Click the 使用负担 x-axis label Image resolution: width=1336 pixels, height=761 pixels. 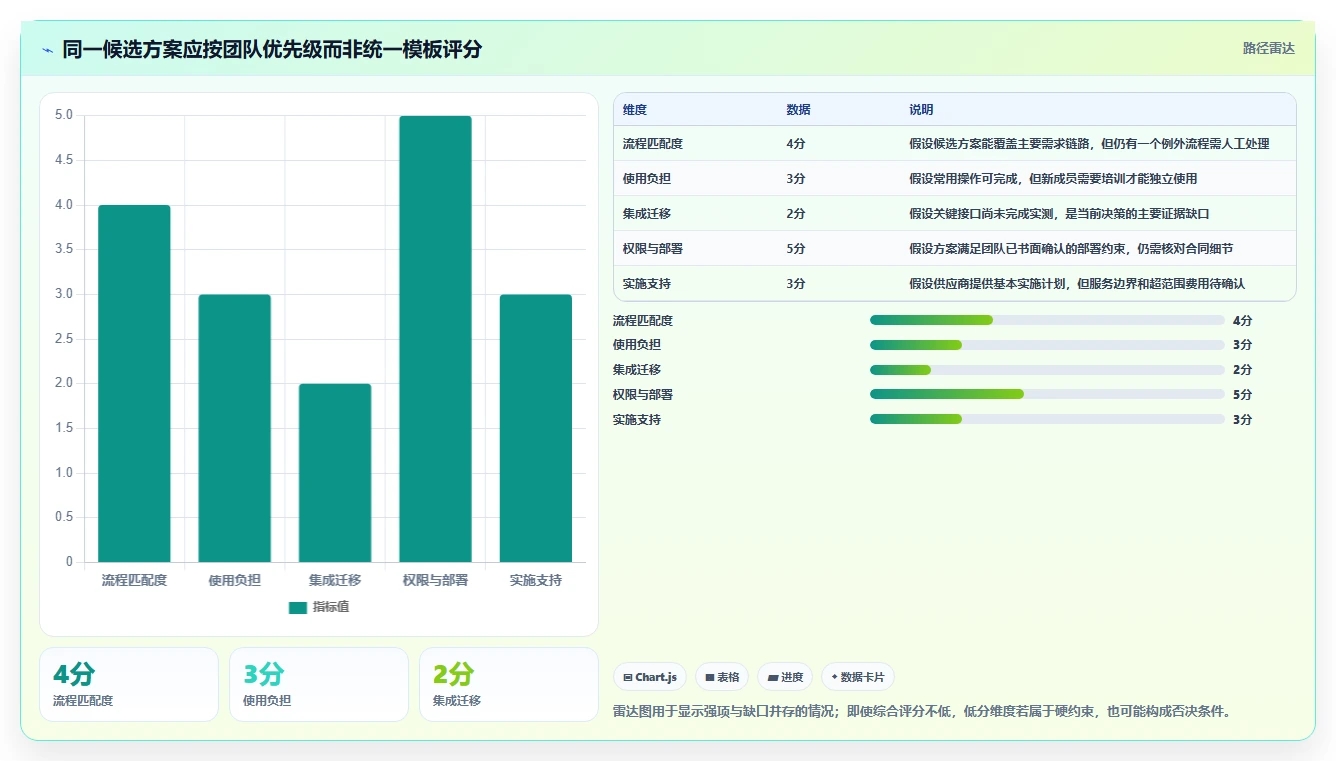pos(235,580)
